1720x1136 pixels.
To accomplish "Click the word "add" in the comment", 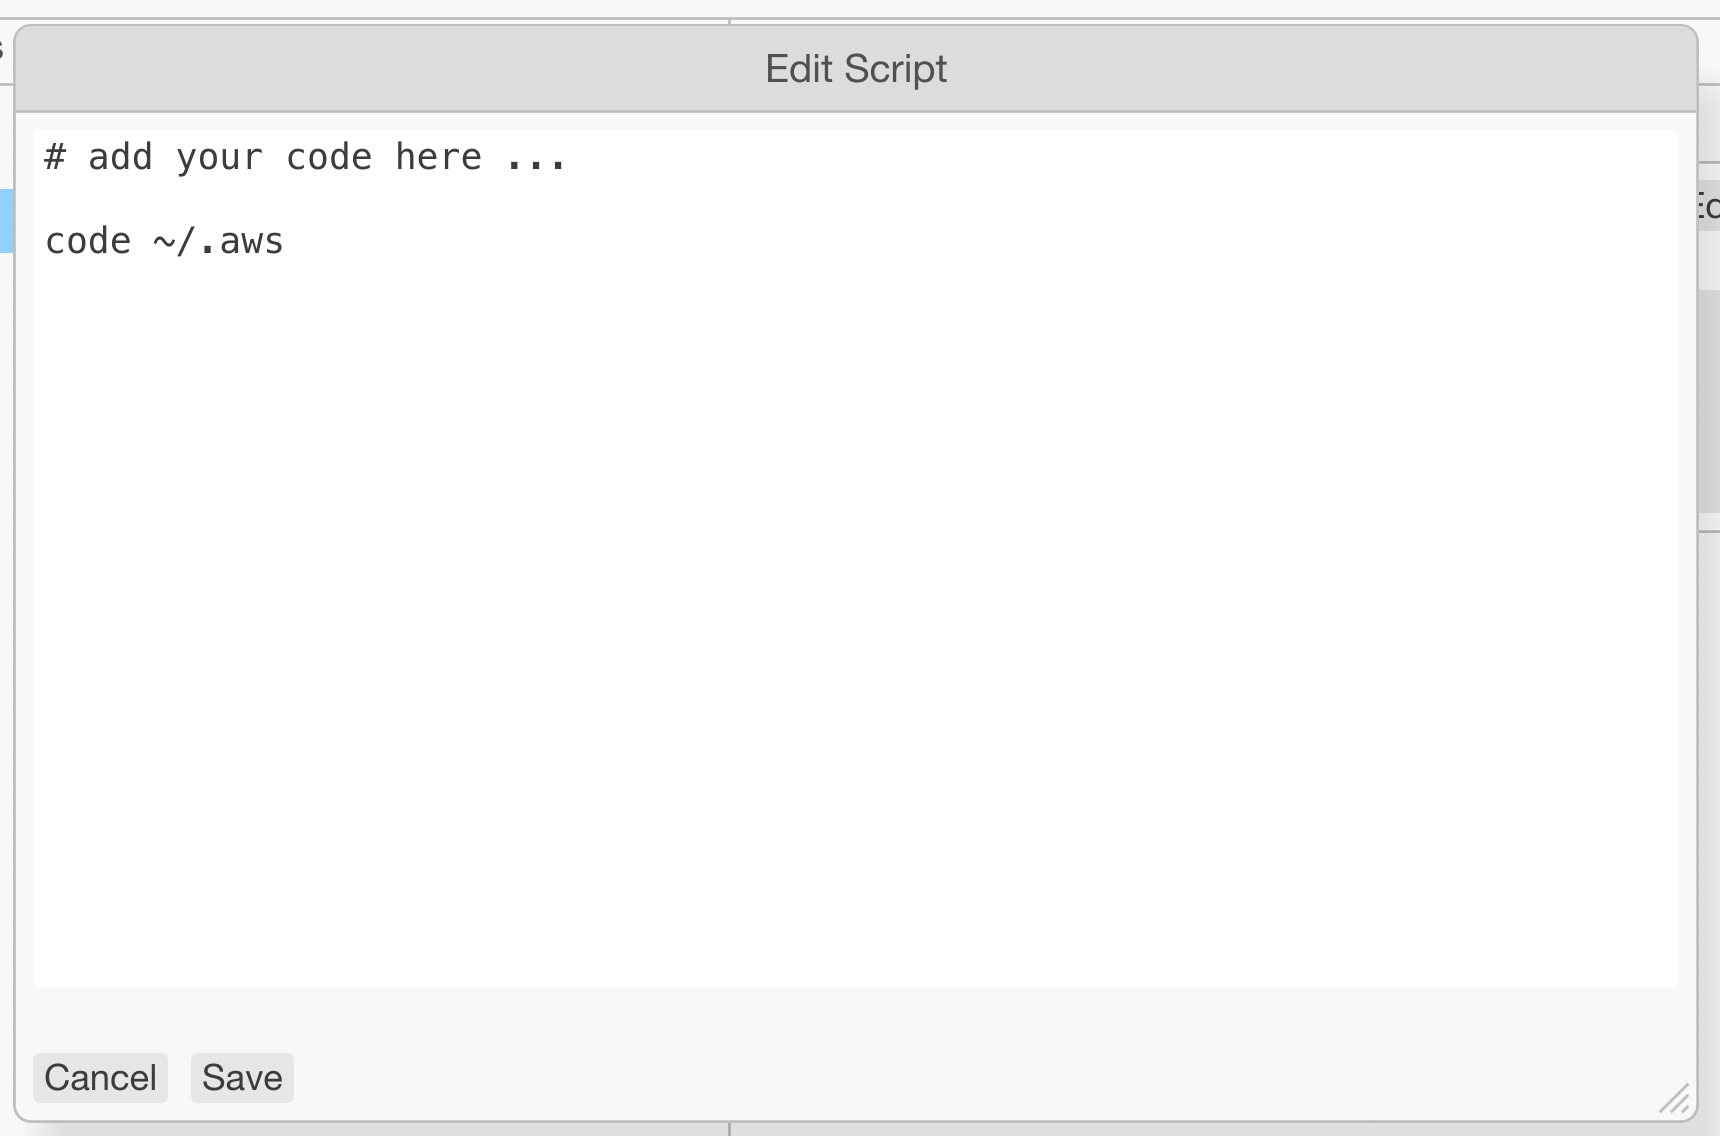I will click(120, 158).
